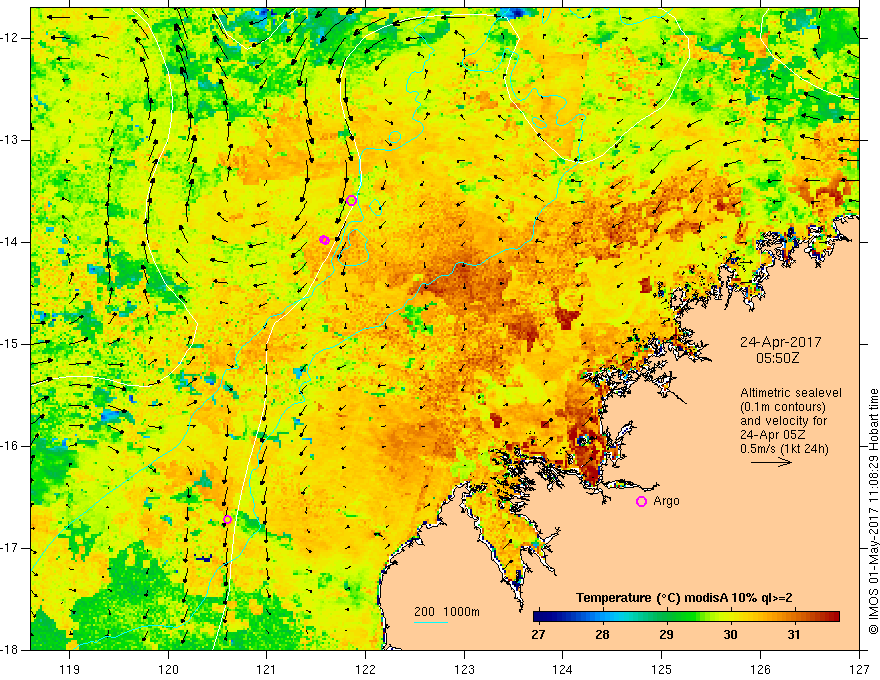Click the 'Temperature (°C) modisA 10% ql>=2' title
Image resolution: width=880 pixels, height=680 pixels.
click(684, 598)
